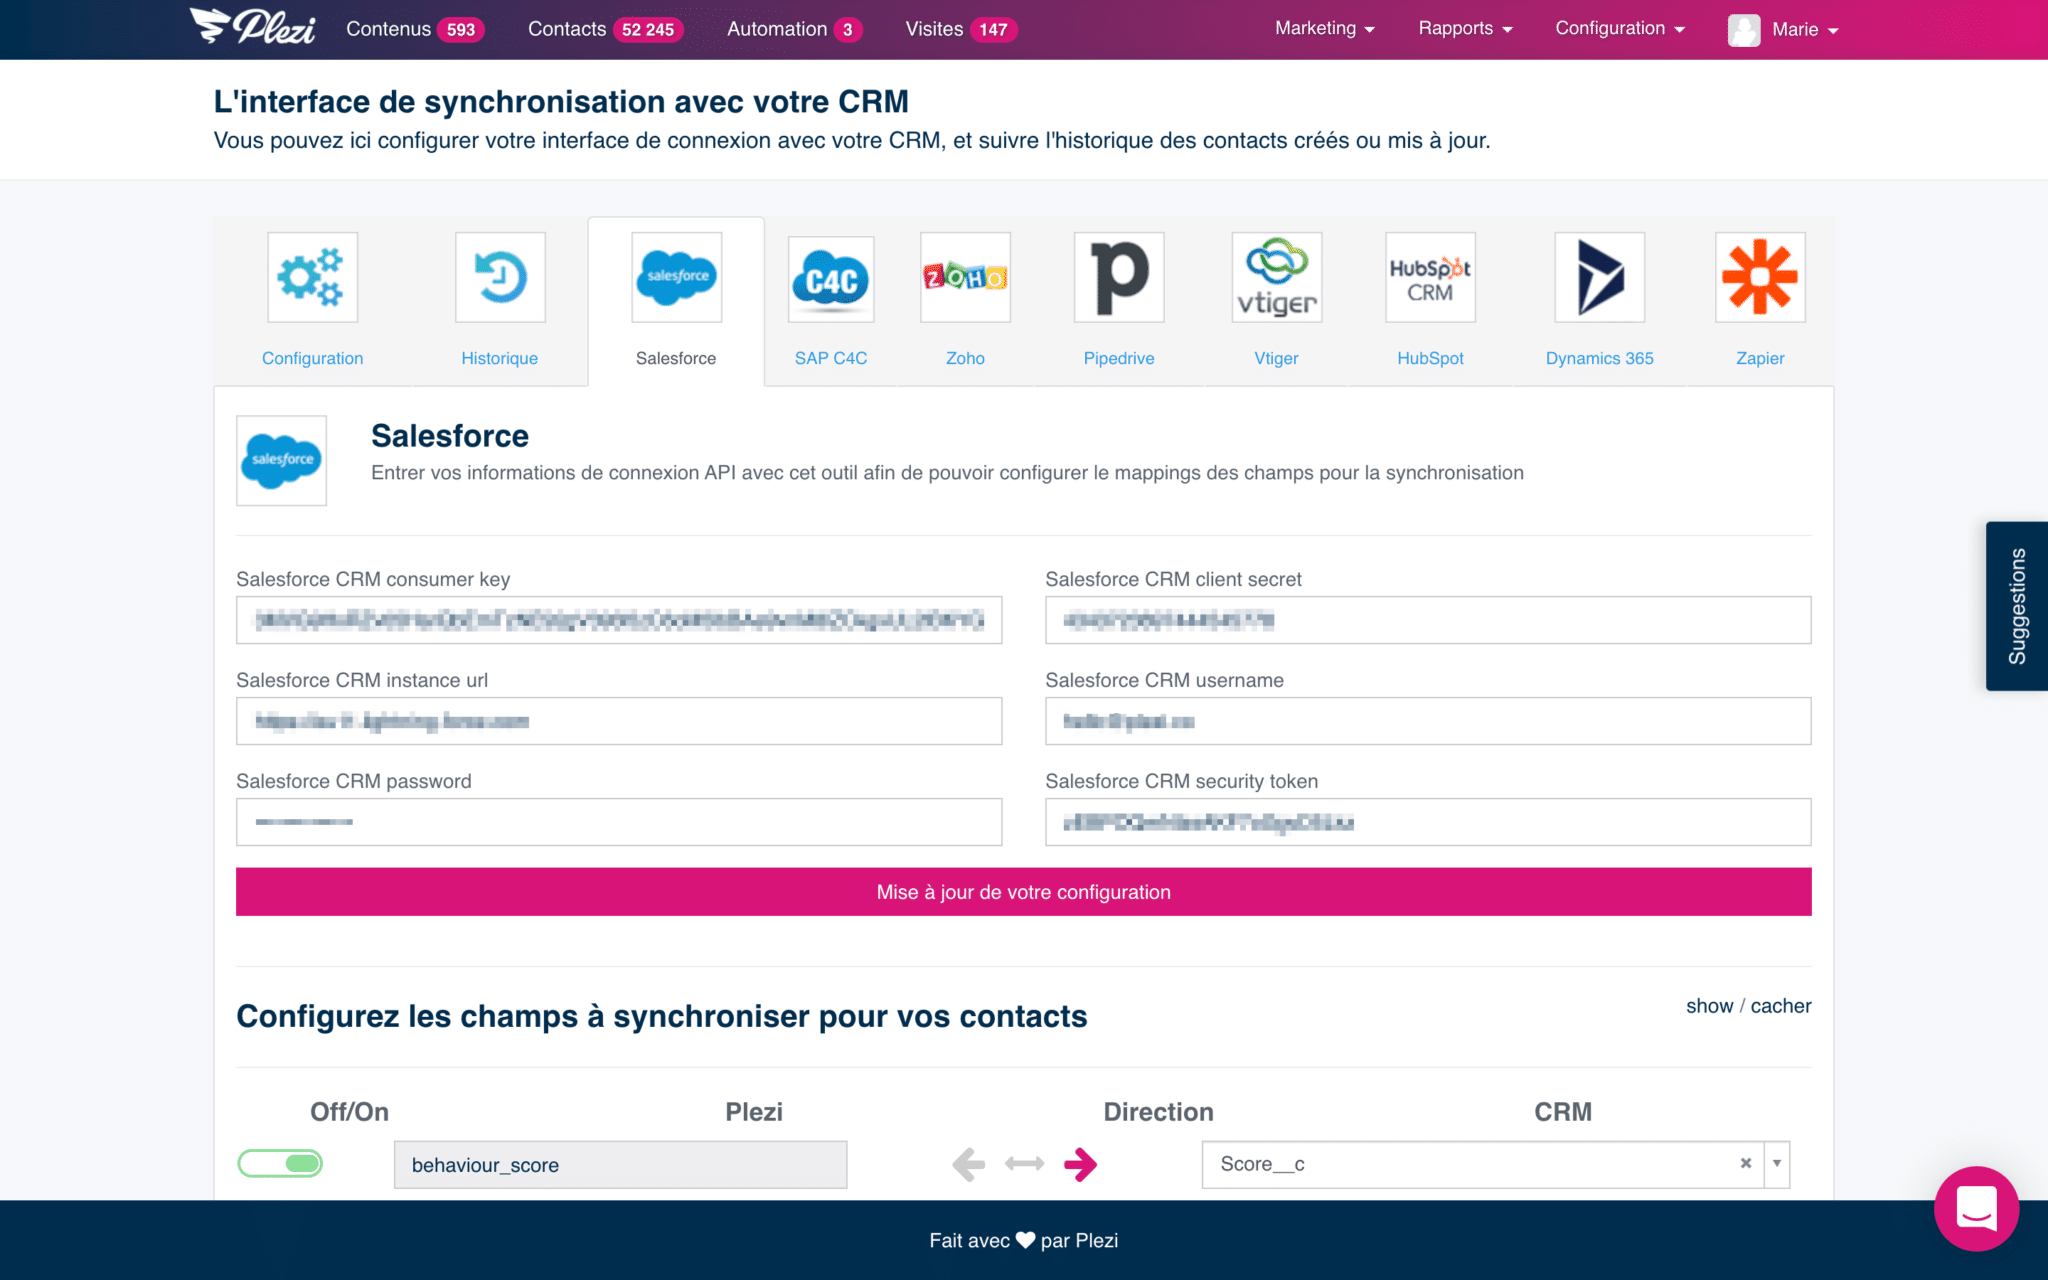Clear the Score__c CRM field selection
The height and width of the screenshot is (1280, 2048).
pyautogui.click(x=1746, y=1163)
